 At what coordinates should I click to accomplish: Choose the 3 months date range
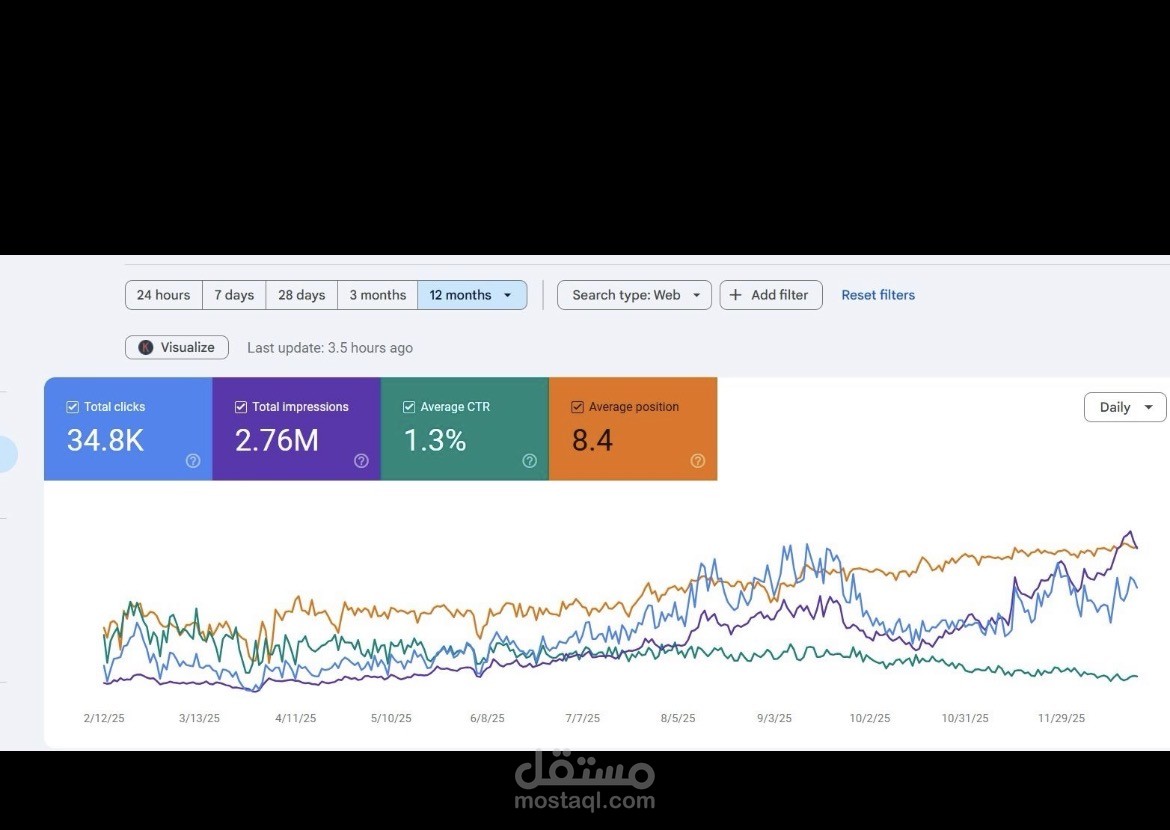pos(378,295)
